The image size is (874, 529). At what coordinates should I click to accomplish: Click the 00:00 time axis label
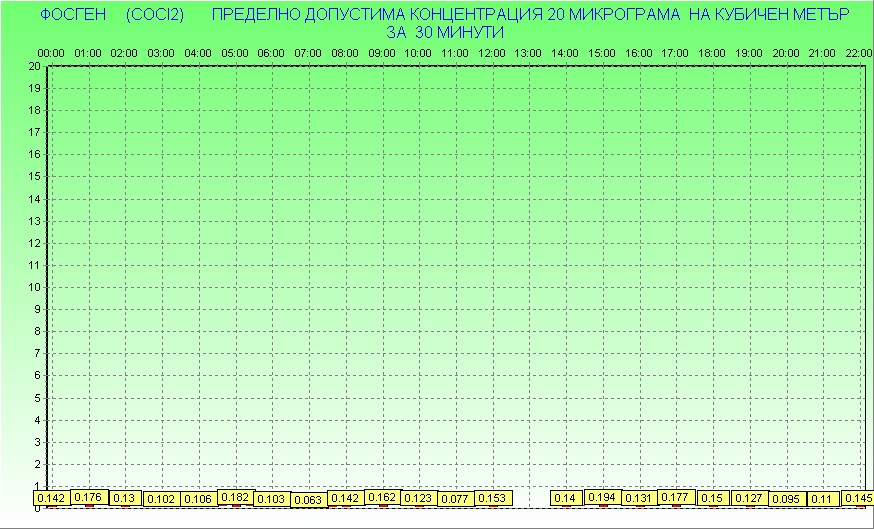[51, 52]
